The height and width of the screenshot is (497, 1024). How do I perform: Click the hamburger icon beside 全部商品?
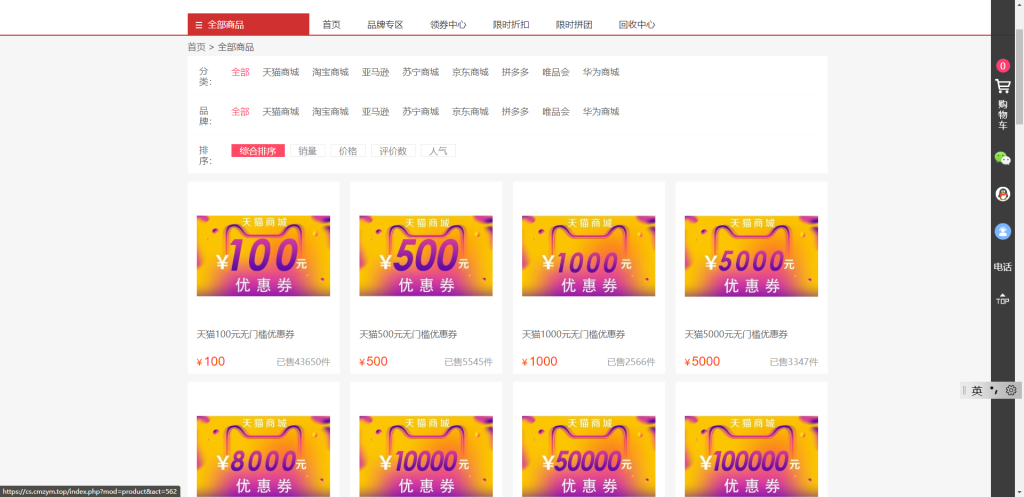pyautogui.click(x=199, y=25)
